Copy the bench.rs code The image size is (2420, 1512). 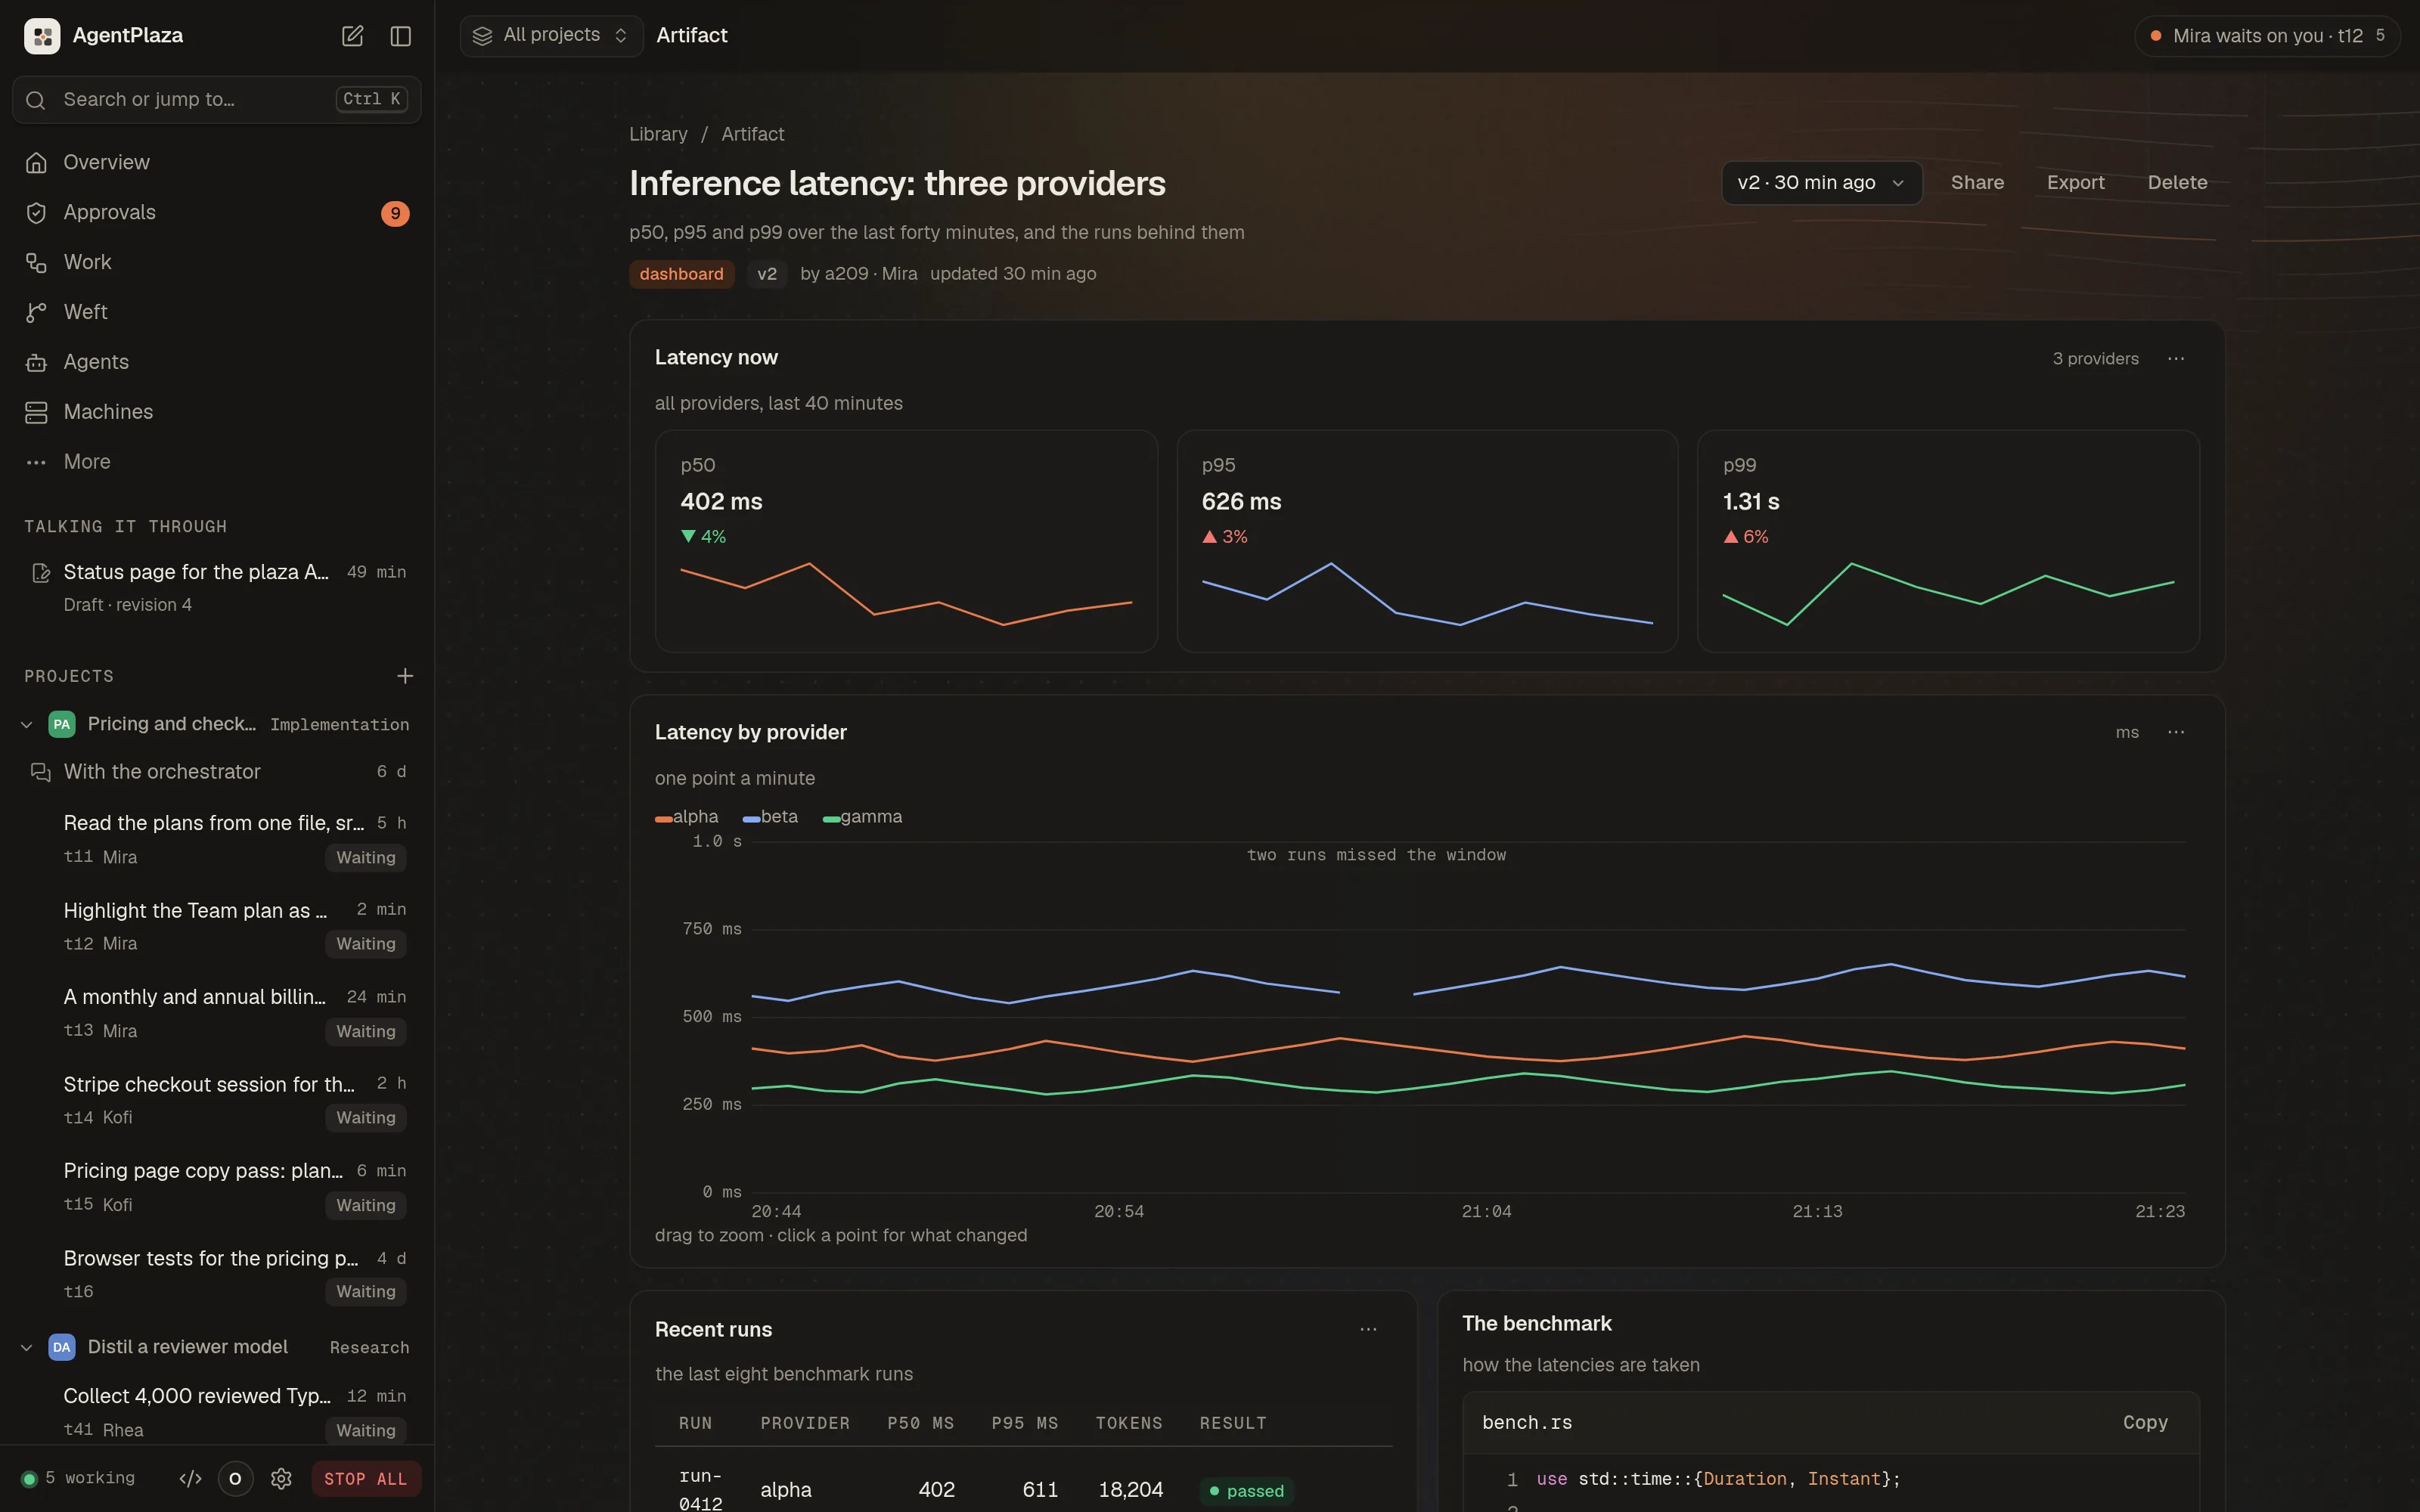[2145, 1423]
